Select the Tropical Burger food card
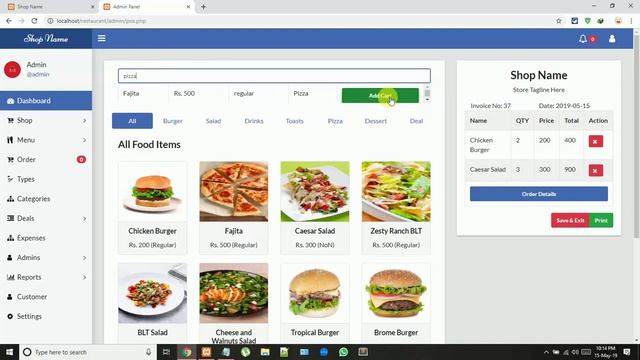 point(315,303)
